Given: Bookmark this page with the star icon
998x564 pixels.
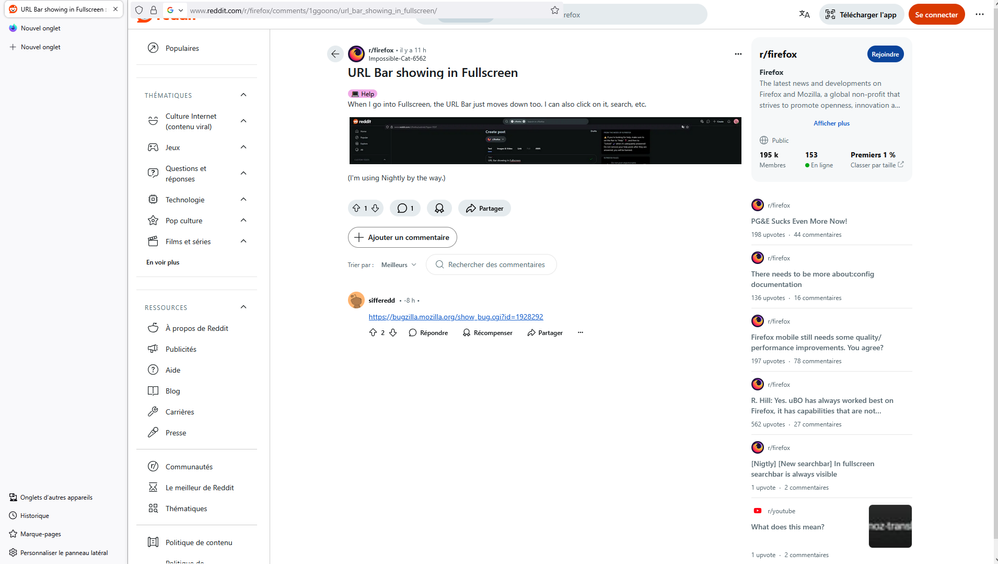Looking at the screenshot, I should (x=555, y=11).
